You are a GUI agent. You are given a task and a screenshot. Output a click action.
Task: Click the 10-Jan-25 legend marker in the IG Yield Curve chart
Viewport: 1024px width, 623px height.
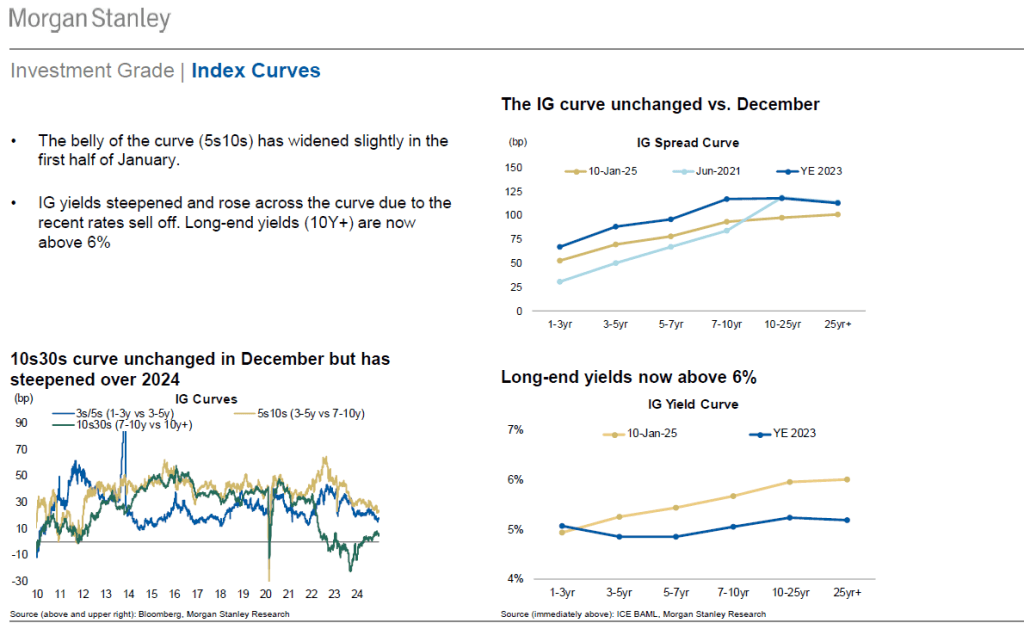point(619,434)
